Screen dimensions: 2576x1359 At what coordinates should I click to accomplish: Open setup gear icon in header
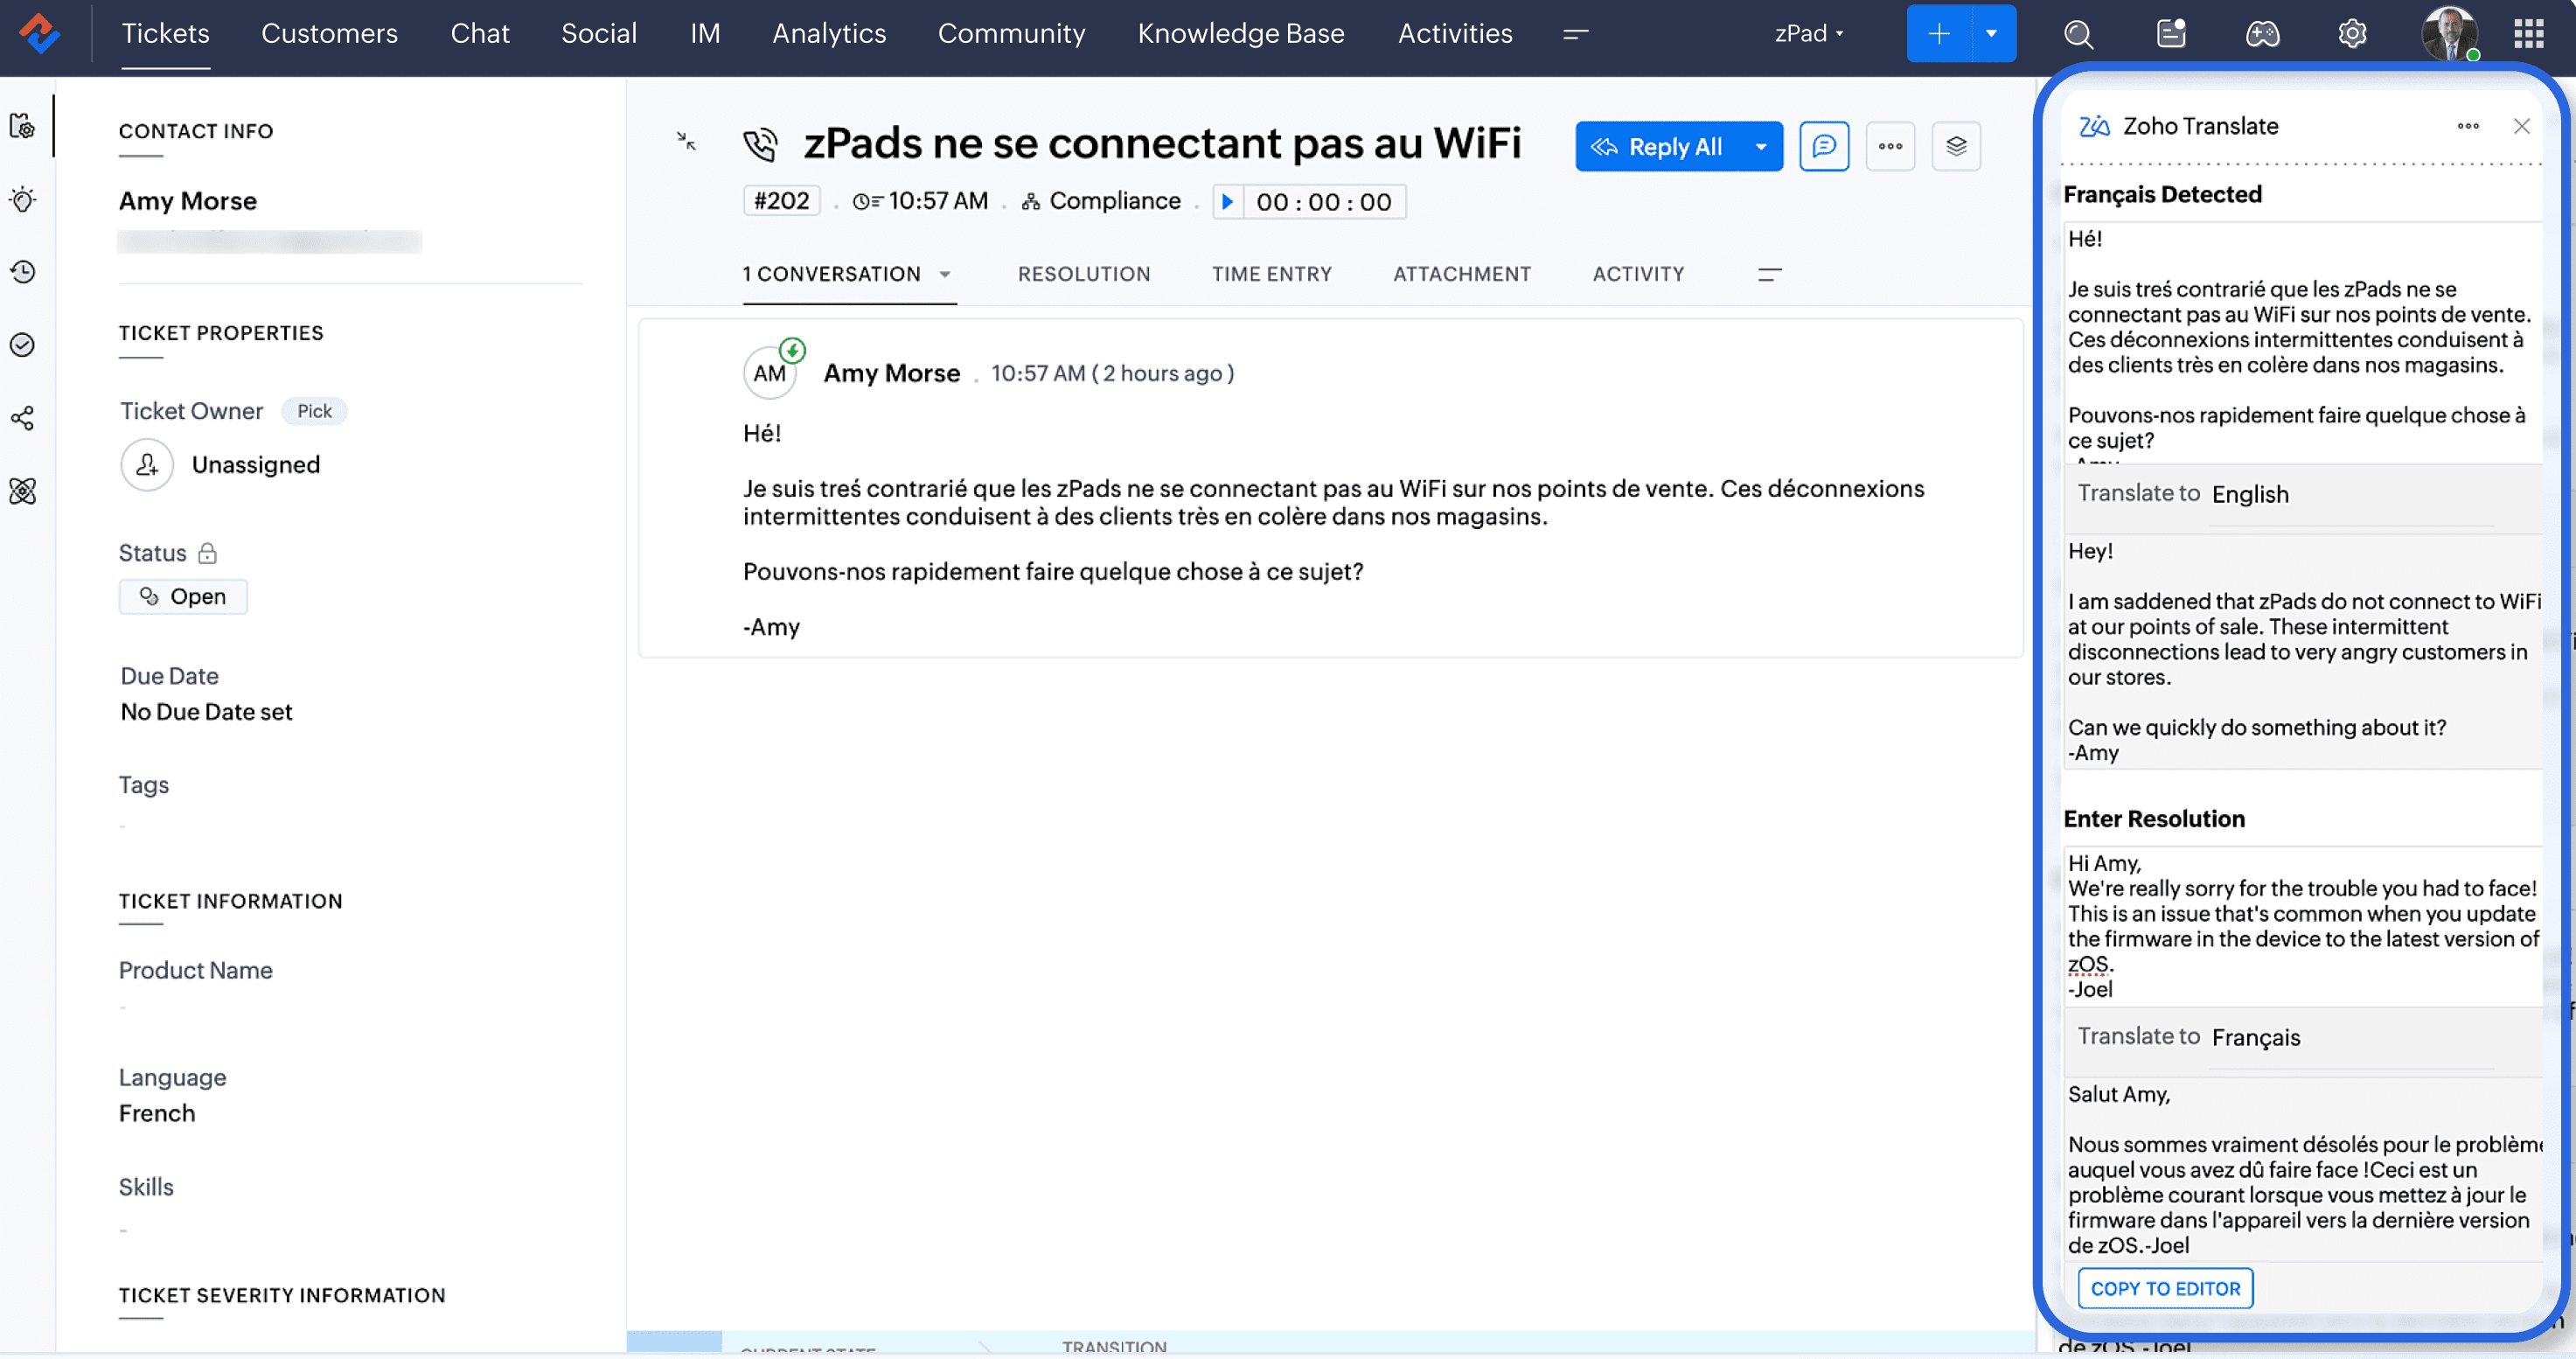tap(2352, 34)
